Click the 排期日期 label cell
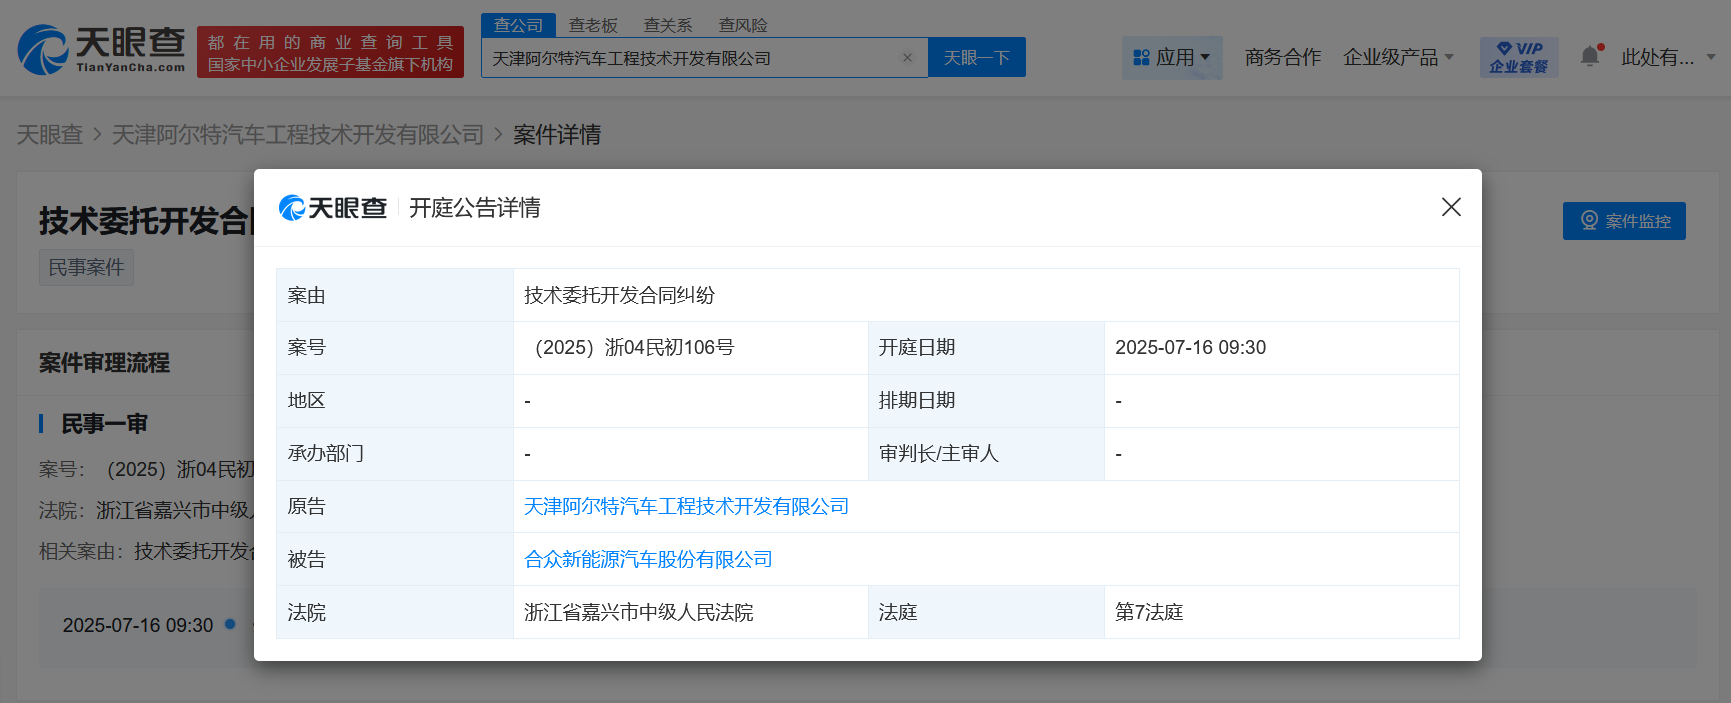The height and width of the screenshot is (703, 1731). point(986,401)
